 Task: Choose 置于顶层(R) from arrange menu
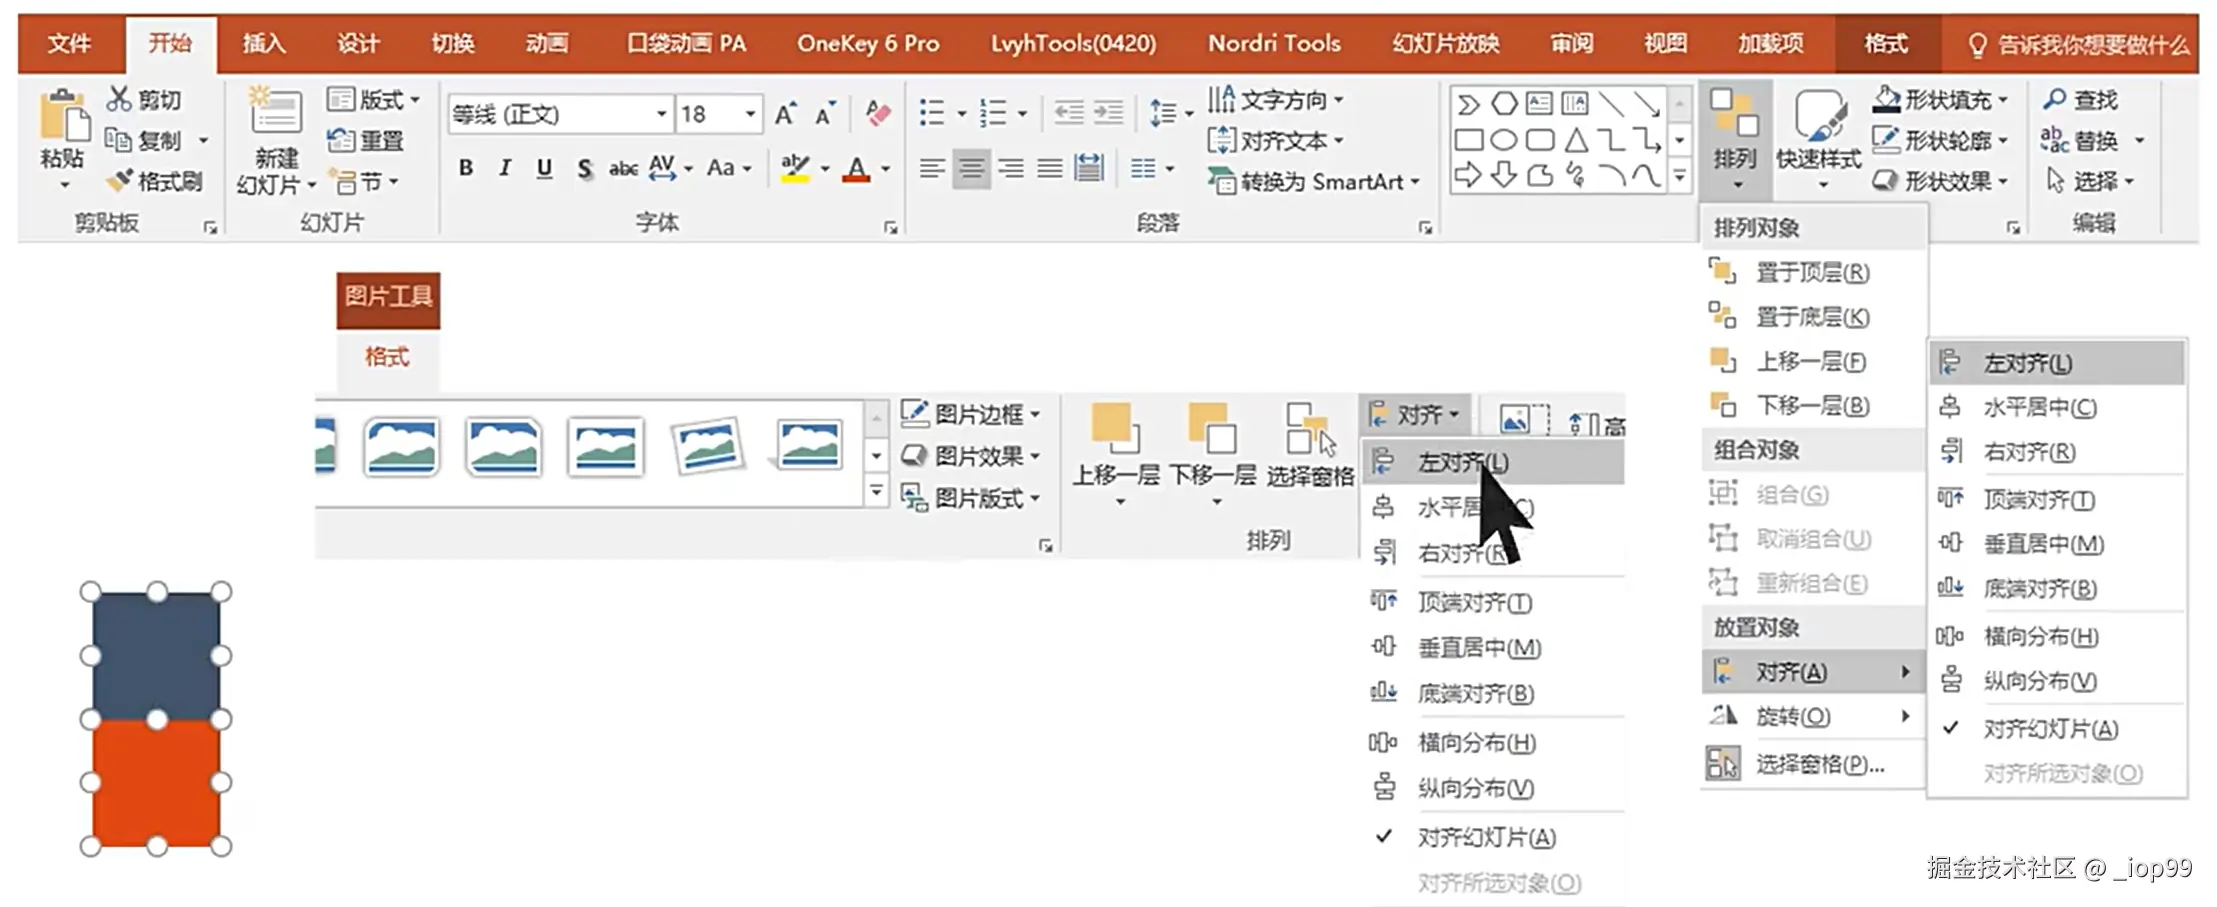click(x=1812, y=272)
